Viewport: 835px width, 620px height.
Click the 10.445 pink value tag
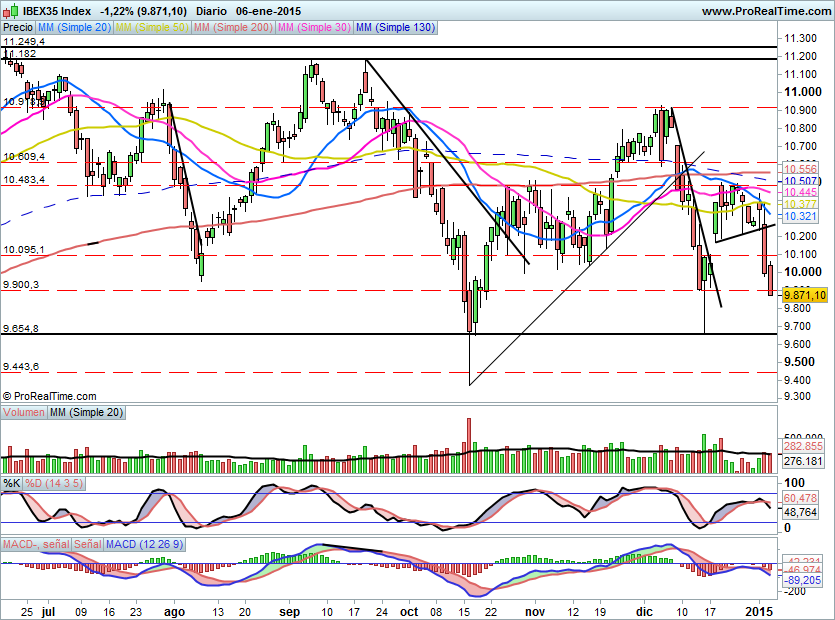pos(800,192)
